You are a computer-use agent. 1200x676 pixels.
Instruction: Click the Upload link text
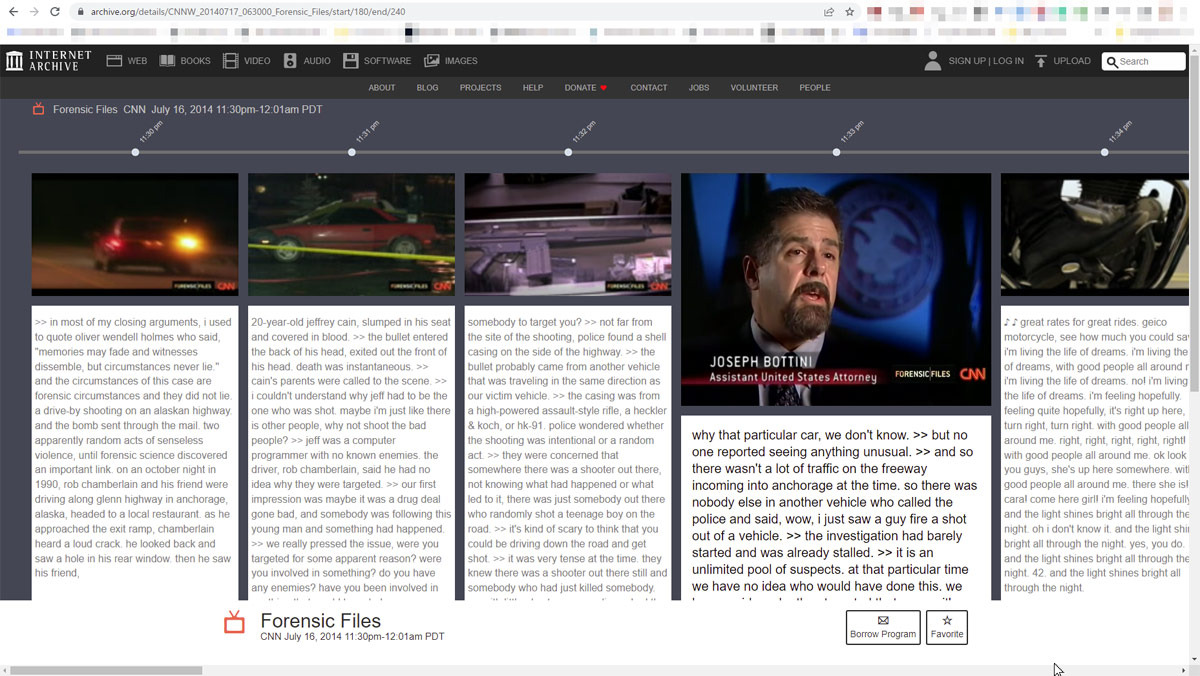pos(1072,61)
